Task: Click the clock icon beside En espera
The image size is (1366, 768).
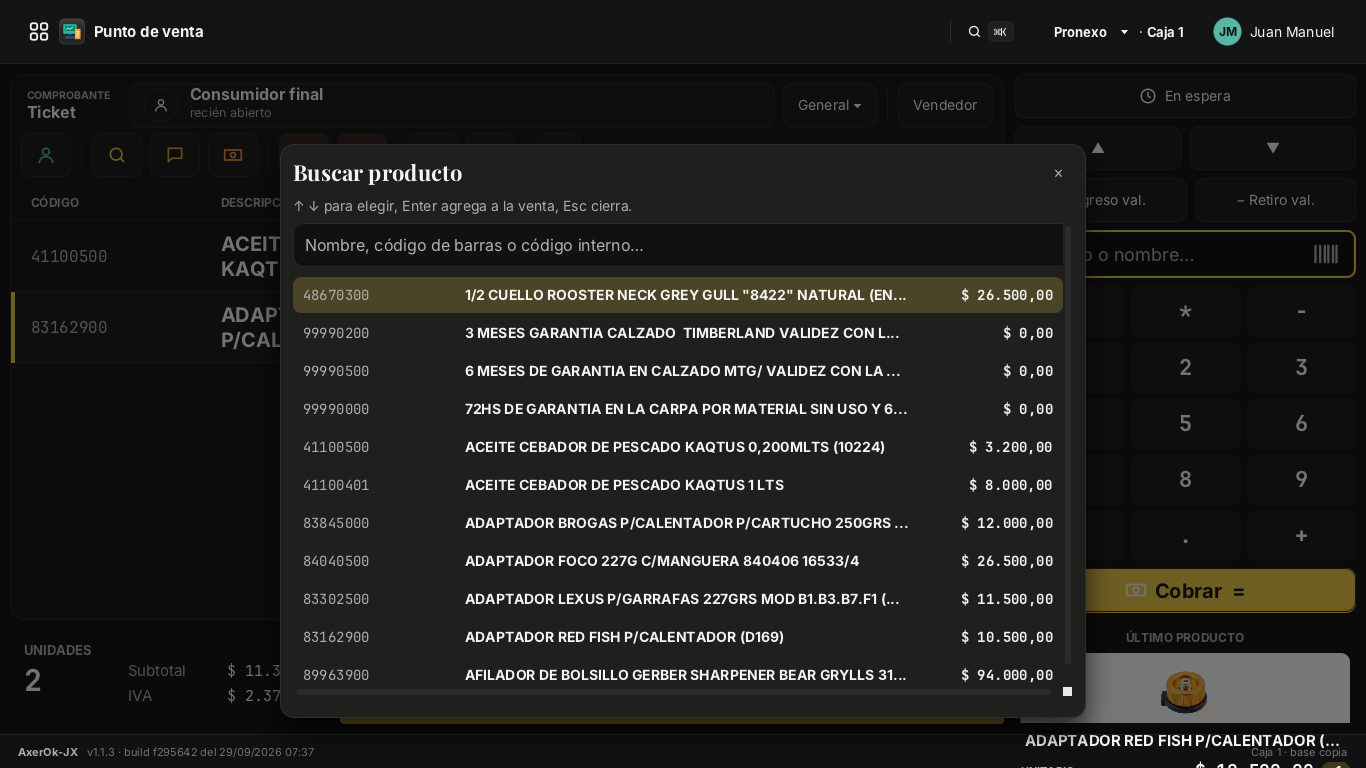Action: pos(1148,96)
